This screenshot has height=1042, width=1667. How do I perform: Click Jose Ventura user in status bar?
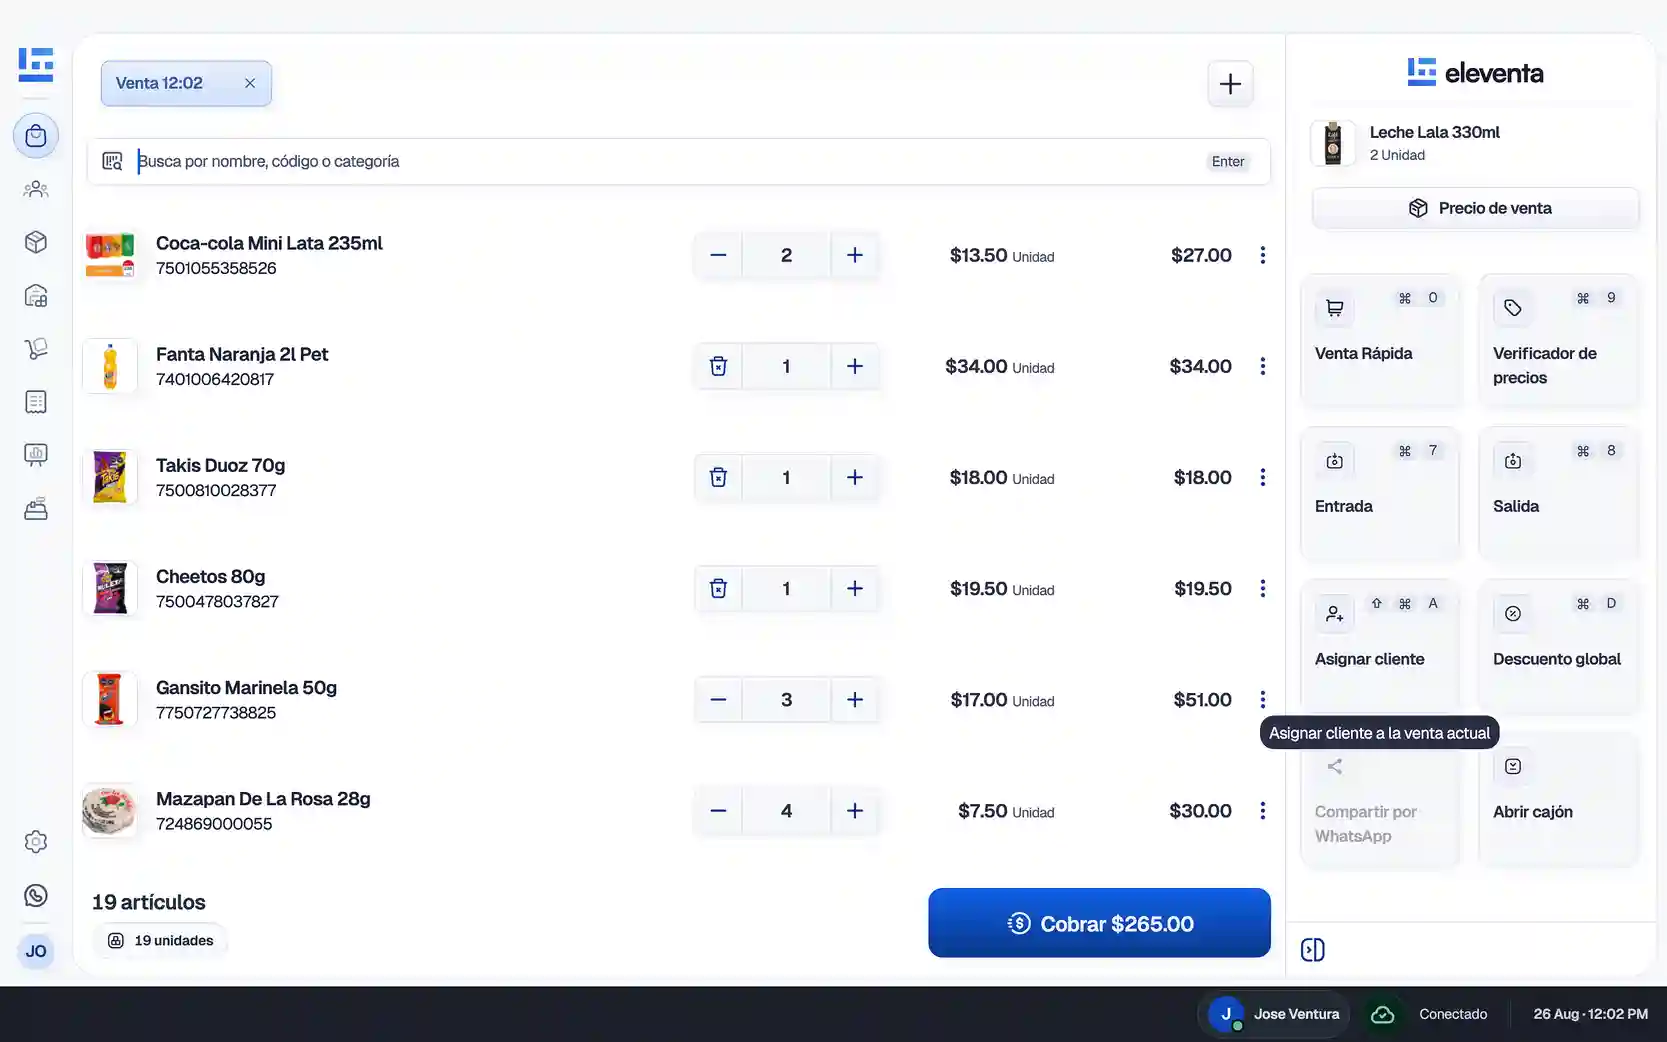(1275, 1014)
